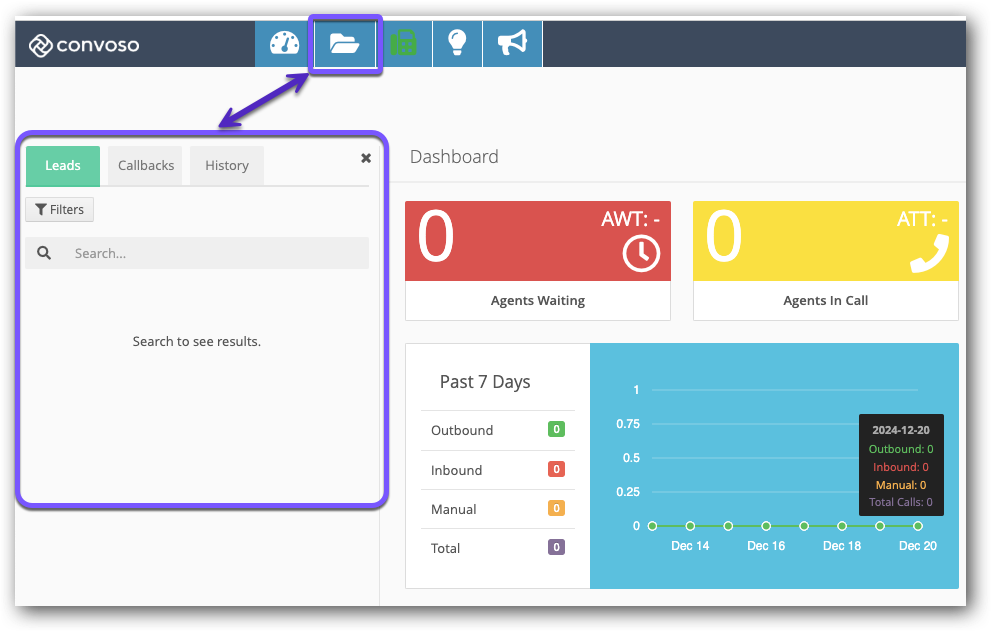Switch to the Callbacks tab

click(145, 165)
